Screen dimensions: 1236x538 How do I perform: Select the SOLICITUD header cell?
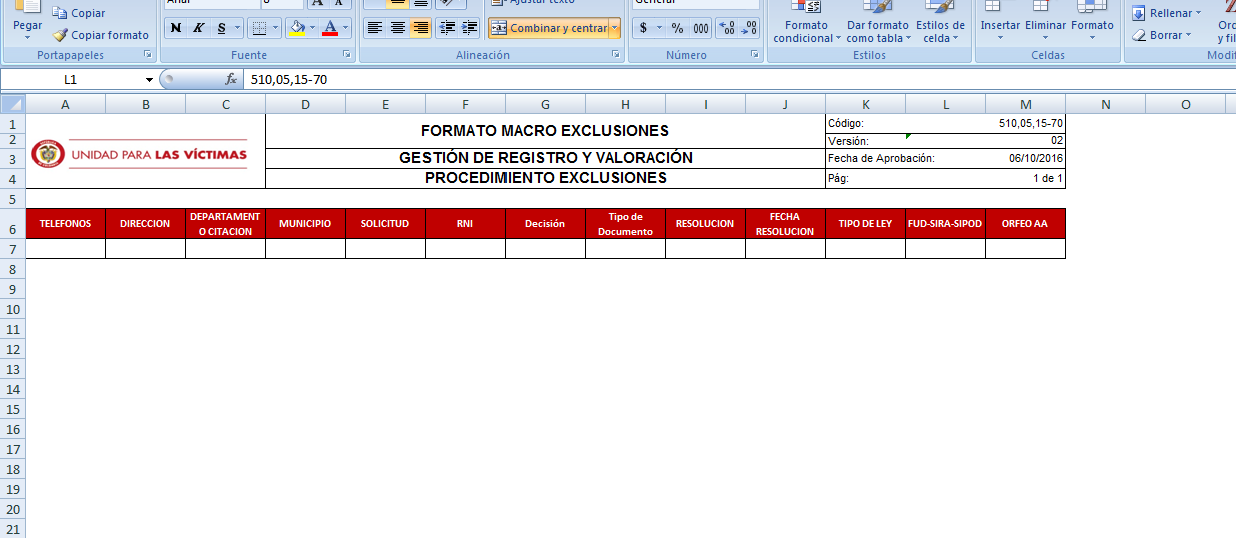coord(385,224)
